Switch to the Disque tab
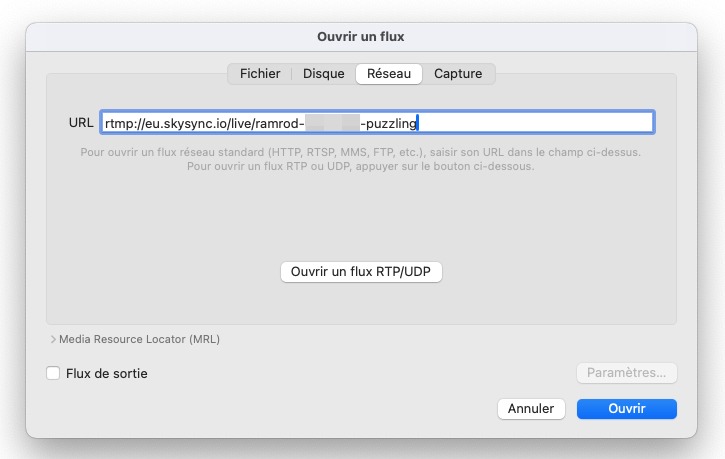 pyautogui.click(x=324, y=74)
